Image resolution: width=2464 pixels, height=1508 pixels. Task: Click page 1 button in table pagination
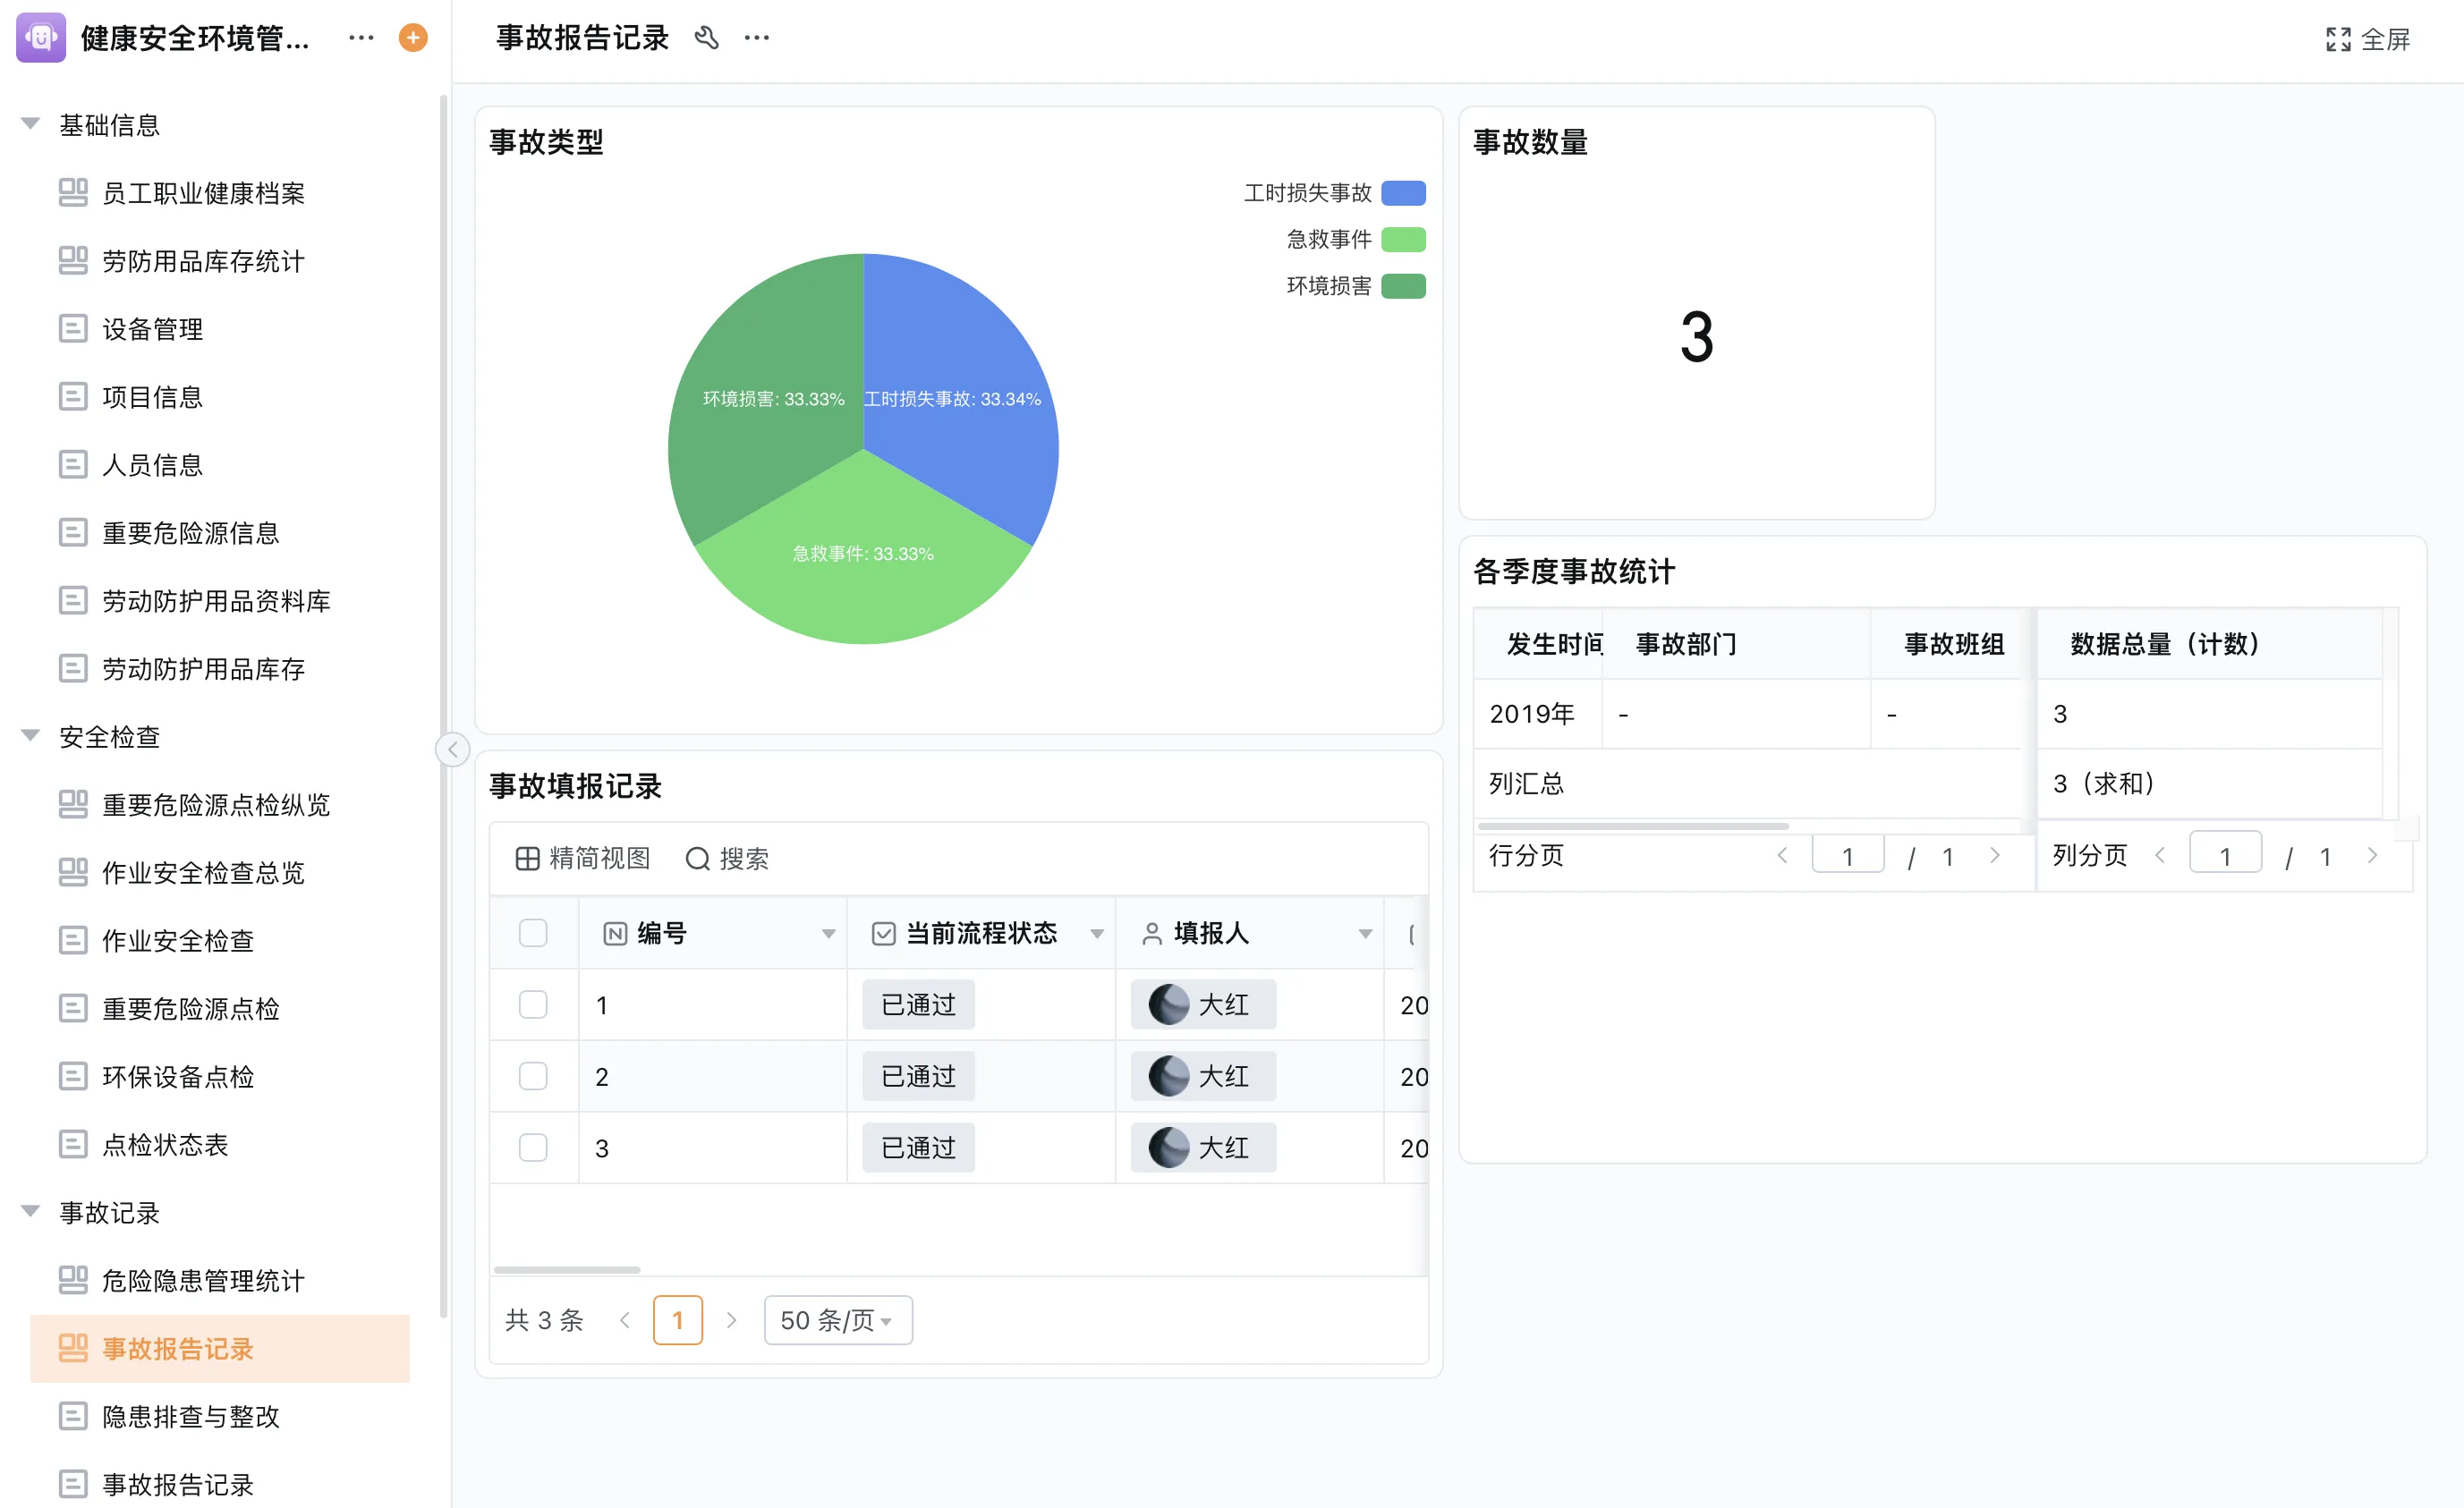pyautogui.click(x=678, y=1320)
